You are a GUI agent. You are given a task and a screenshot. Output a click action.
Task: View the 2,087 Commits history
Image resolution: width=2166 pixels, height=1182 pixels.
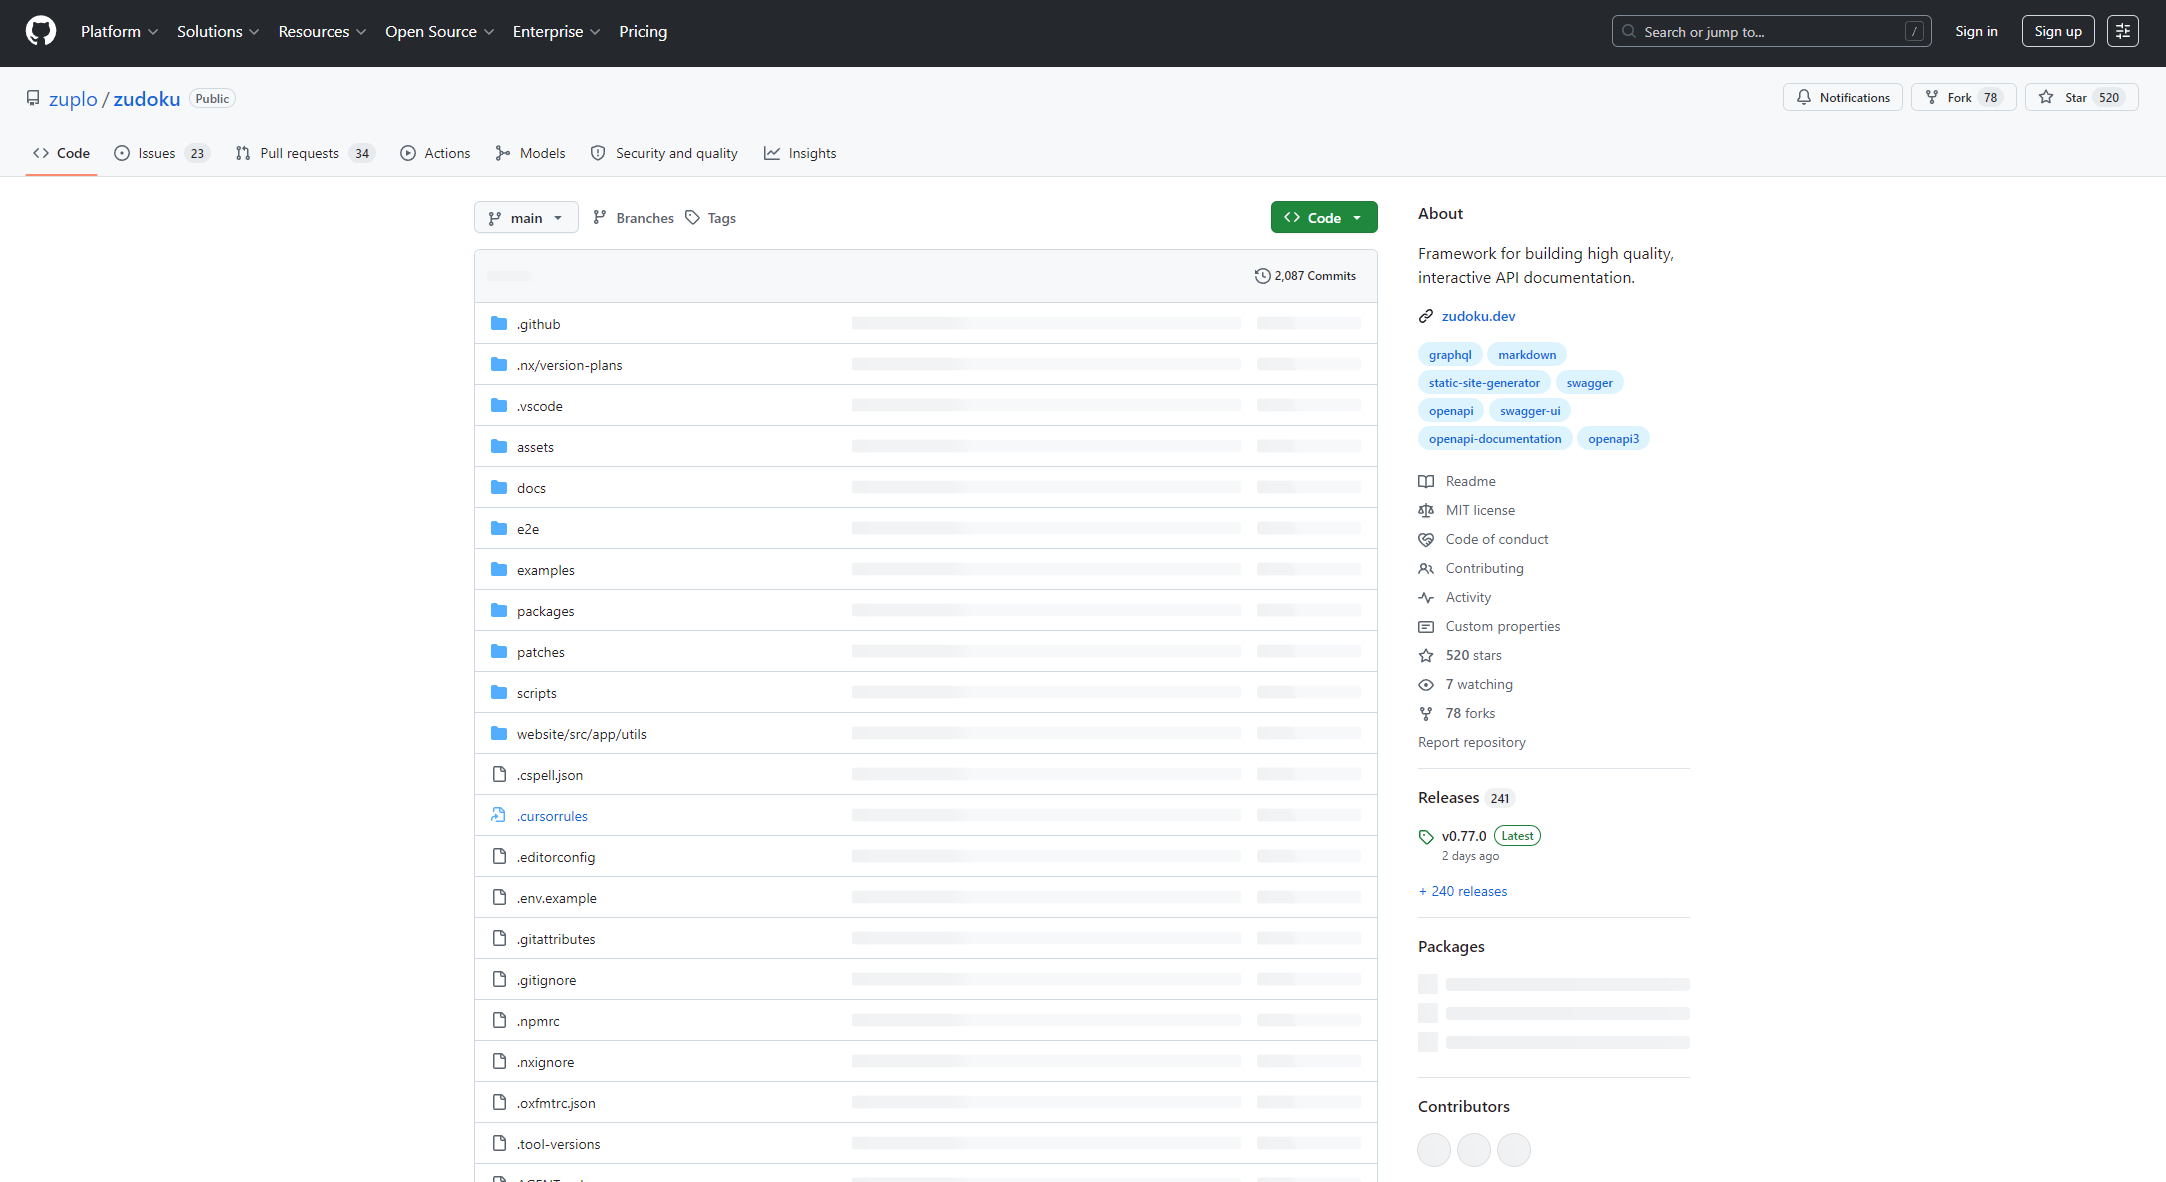pos(1305,276)
